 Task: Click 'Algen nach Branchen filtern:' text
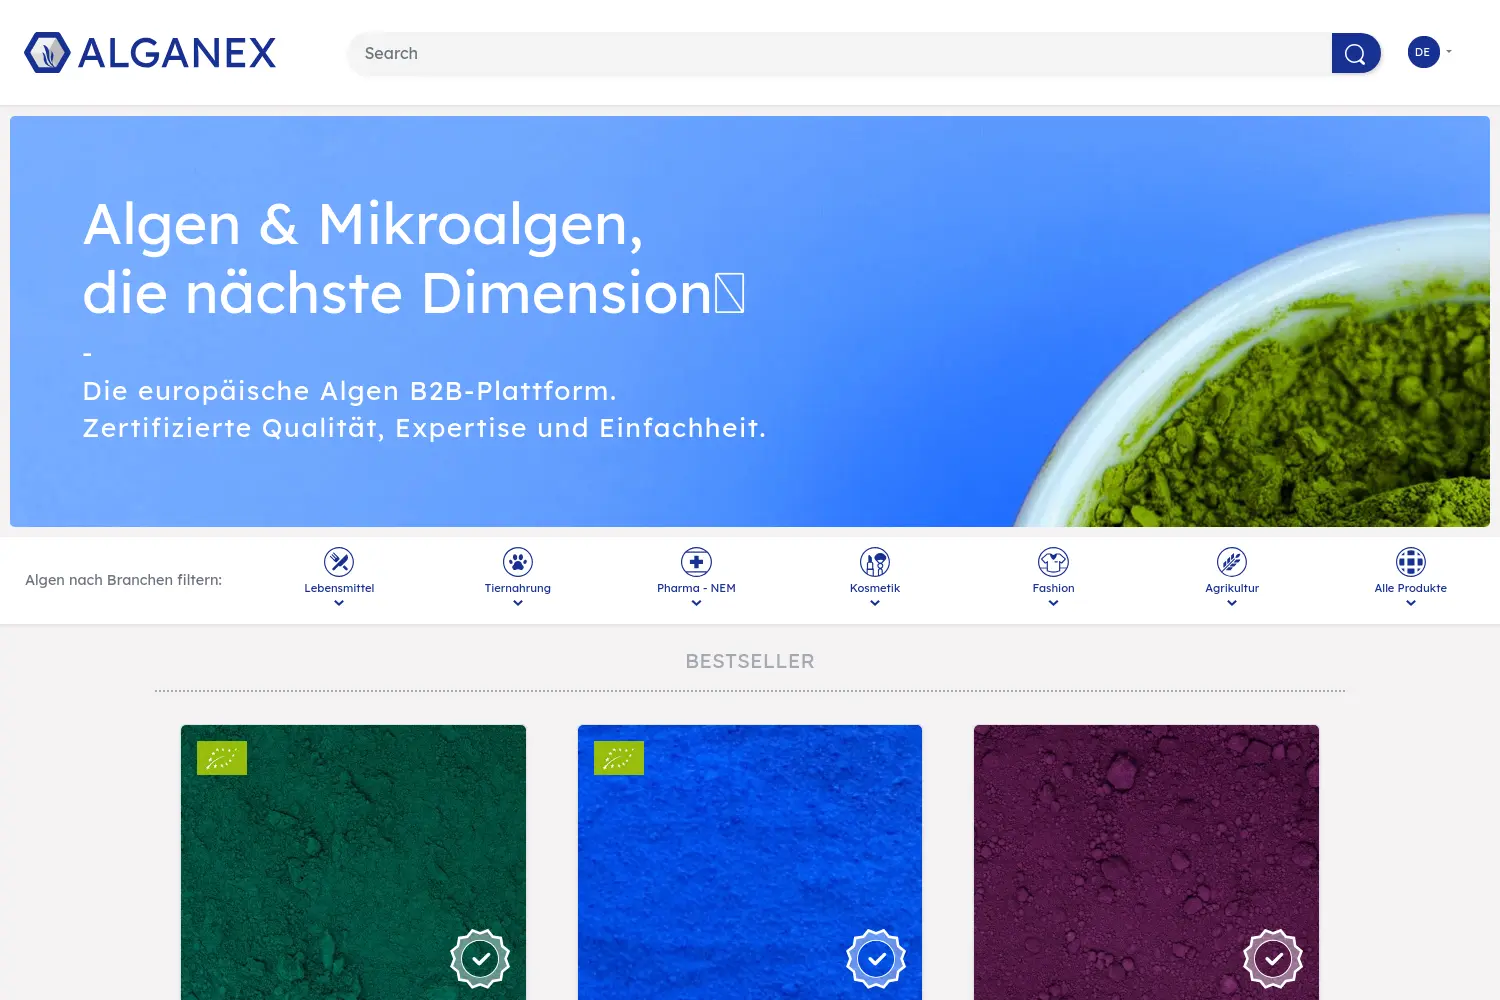click(x=124, y=580)
